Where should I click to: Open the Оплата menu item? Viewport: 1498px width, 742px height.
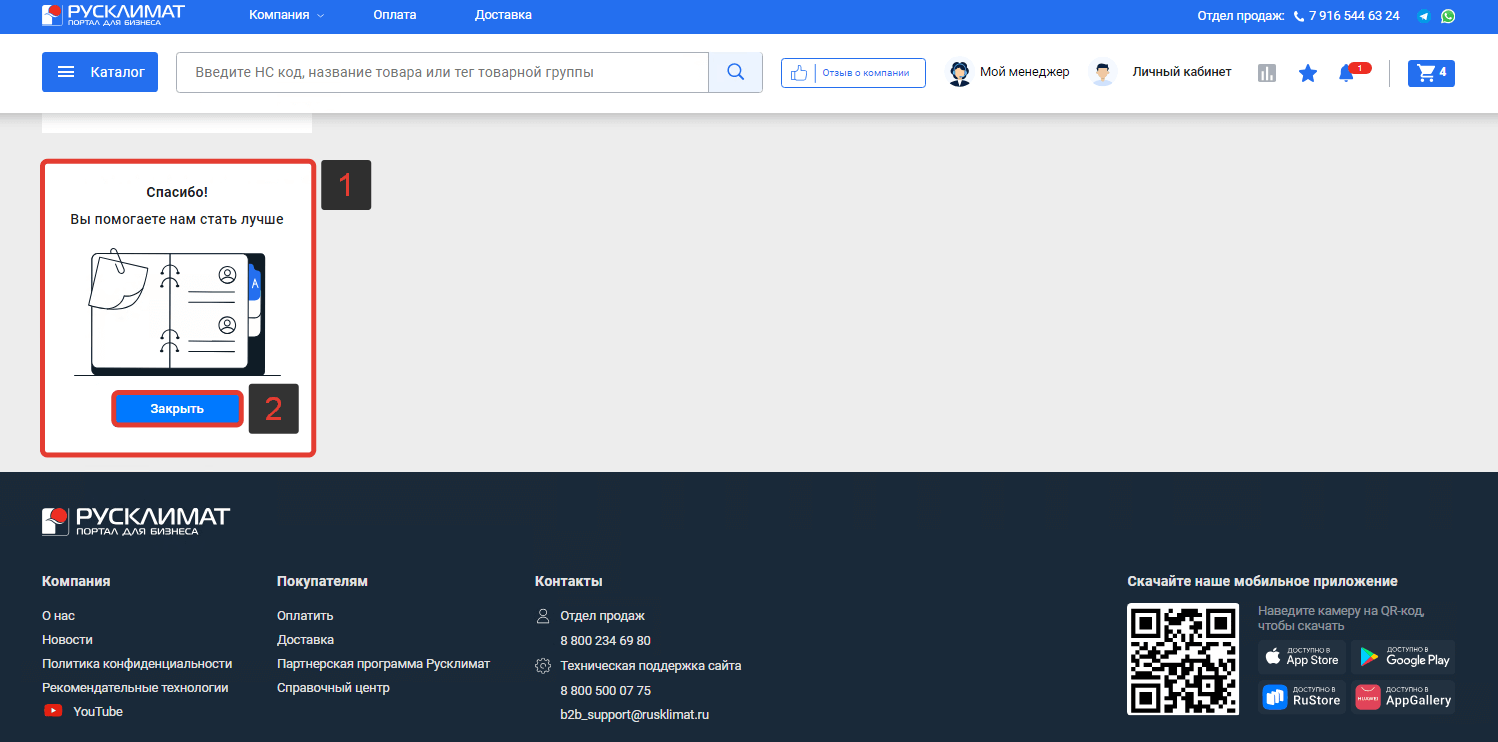395,15
